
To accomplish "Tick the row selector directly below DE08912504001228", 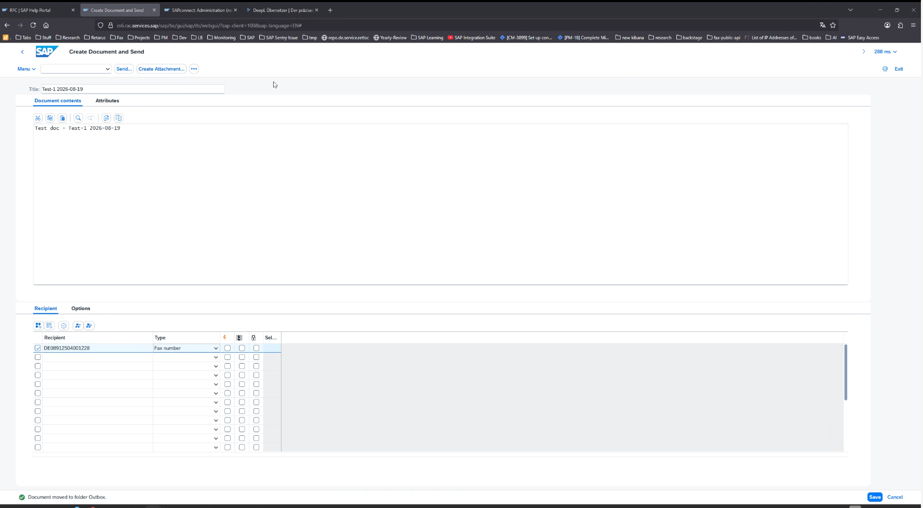I will 38,357.
